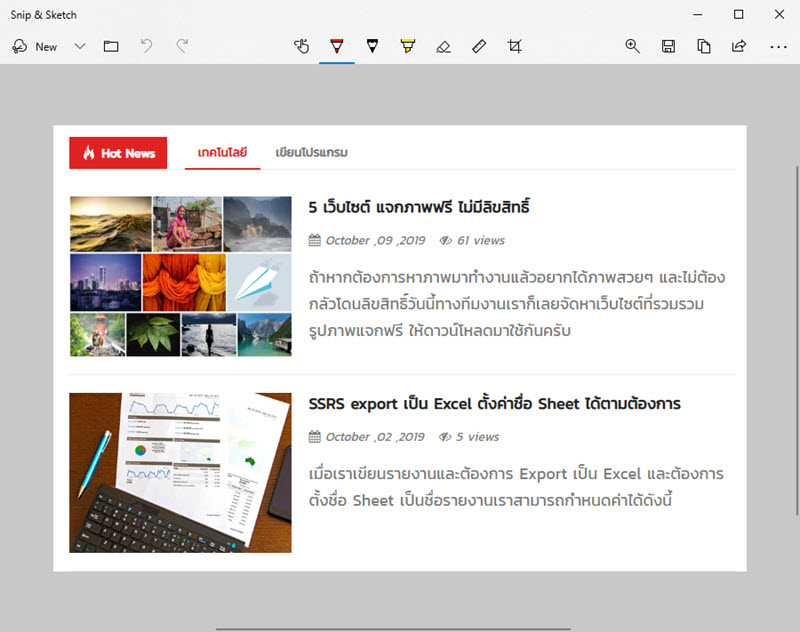Click the October ,09 ,2019 date
The image size is (800, 632).
(x=375, y=240)
